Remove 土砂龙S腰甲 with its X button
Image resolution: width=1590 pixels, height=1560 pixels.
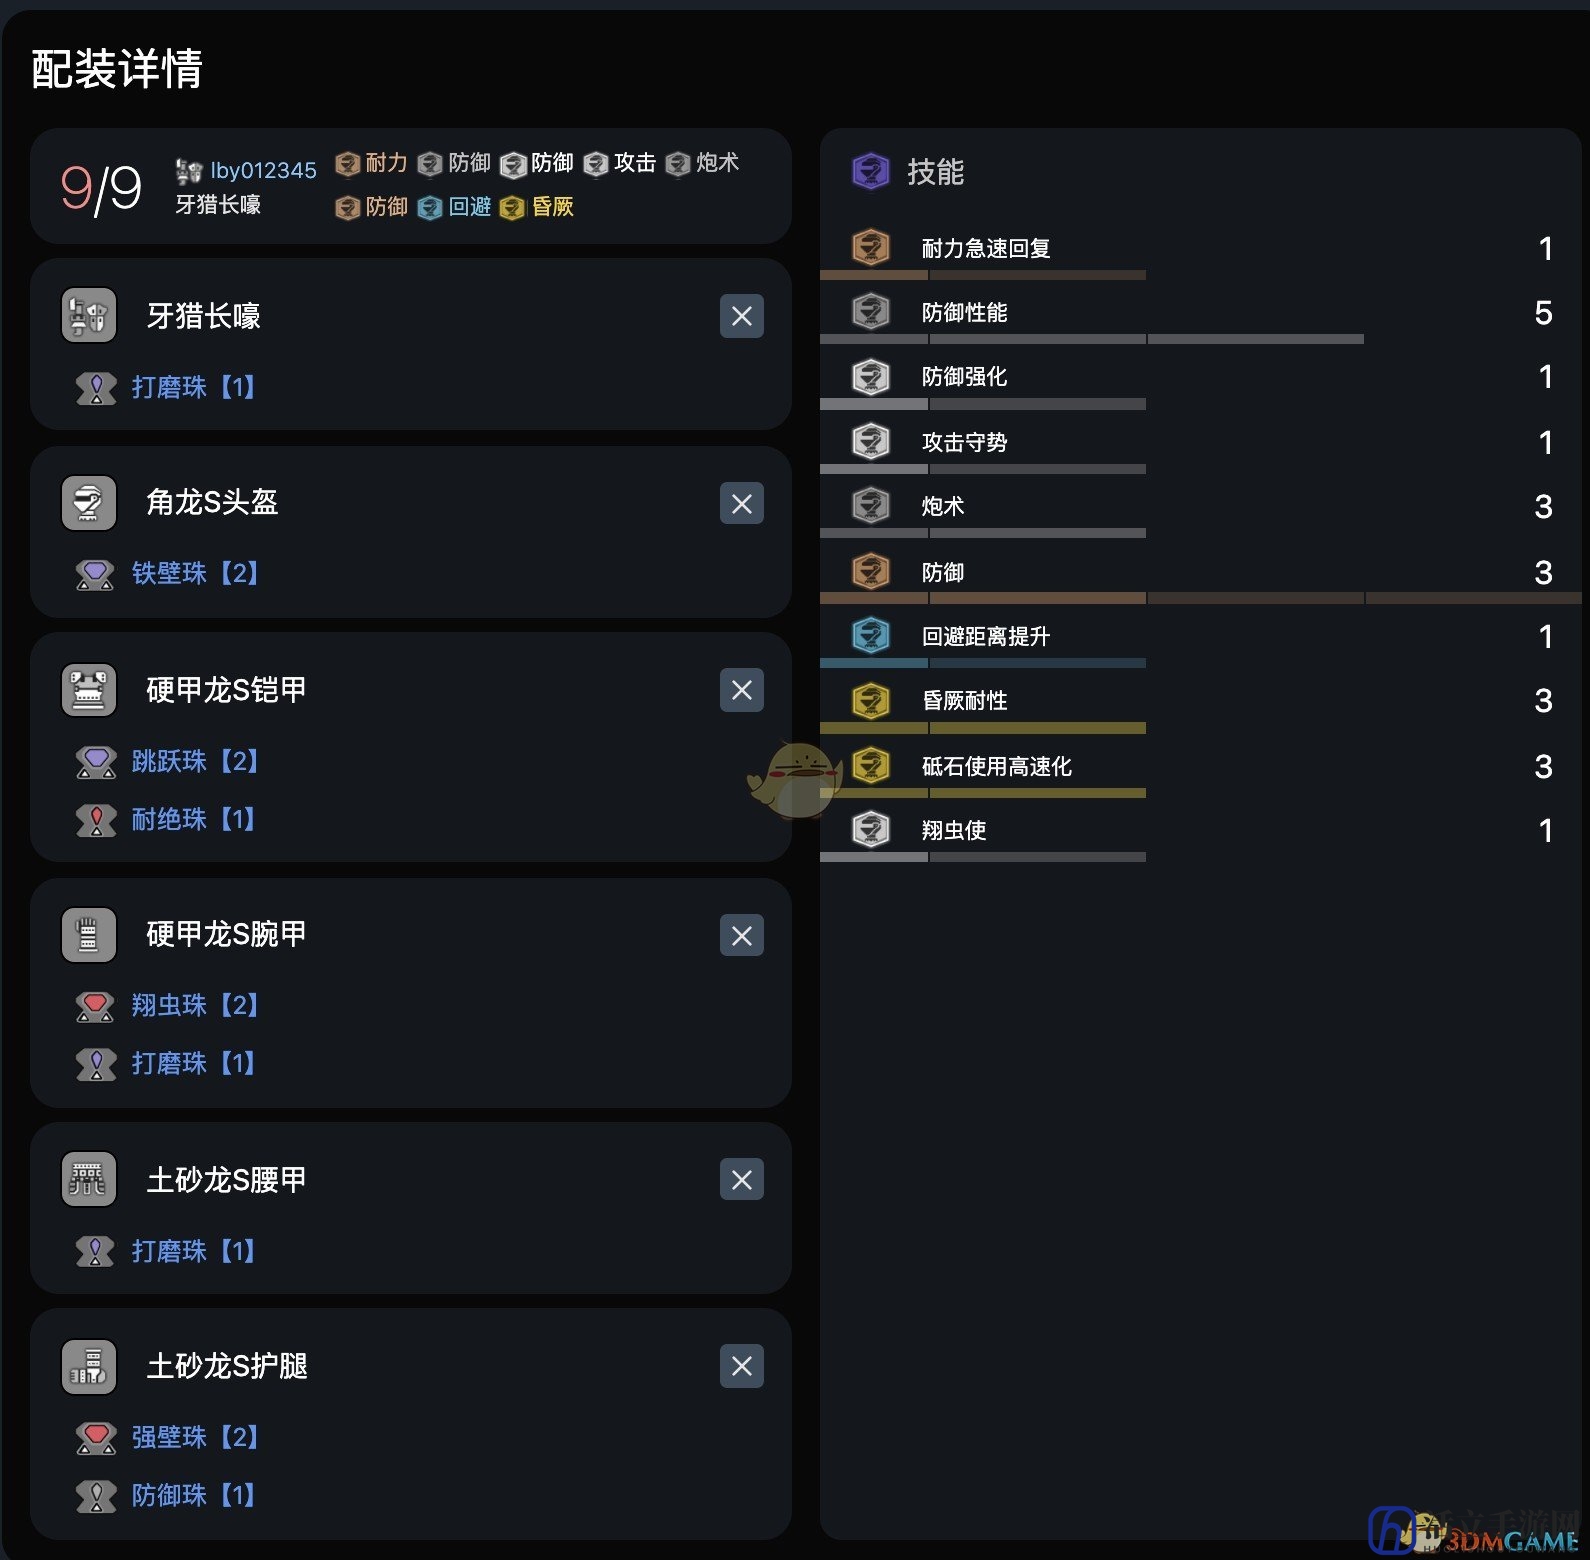point(741,1180)
